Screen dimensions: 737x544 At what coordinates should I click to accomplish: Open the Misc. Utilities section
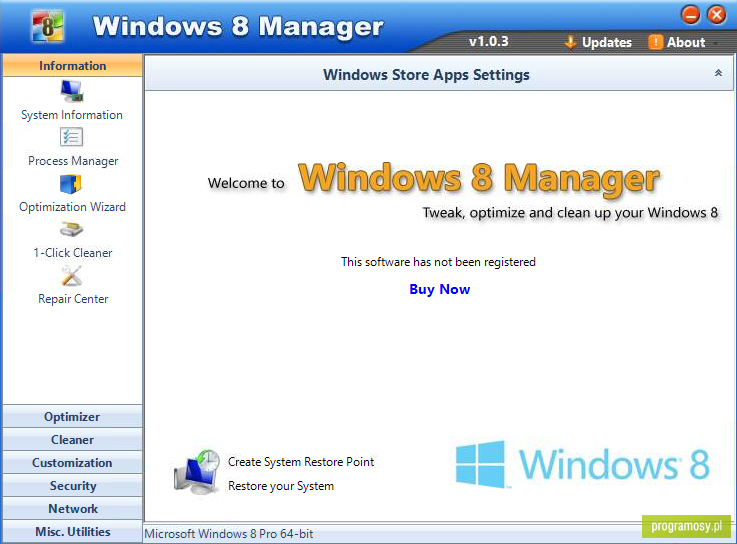pyautogui.click(x=72, y=532)
